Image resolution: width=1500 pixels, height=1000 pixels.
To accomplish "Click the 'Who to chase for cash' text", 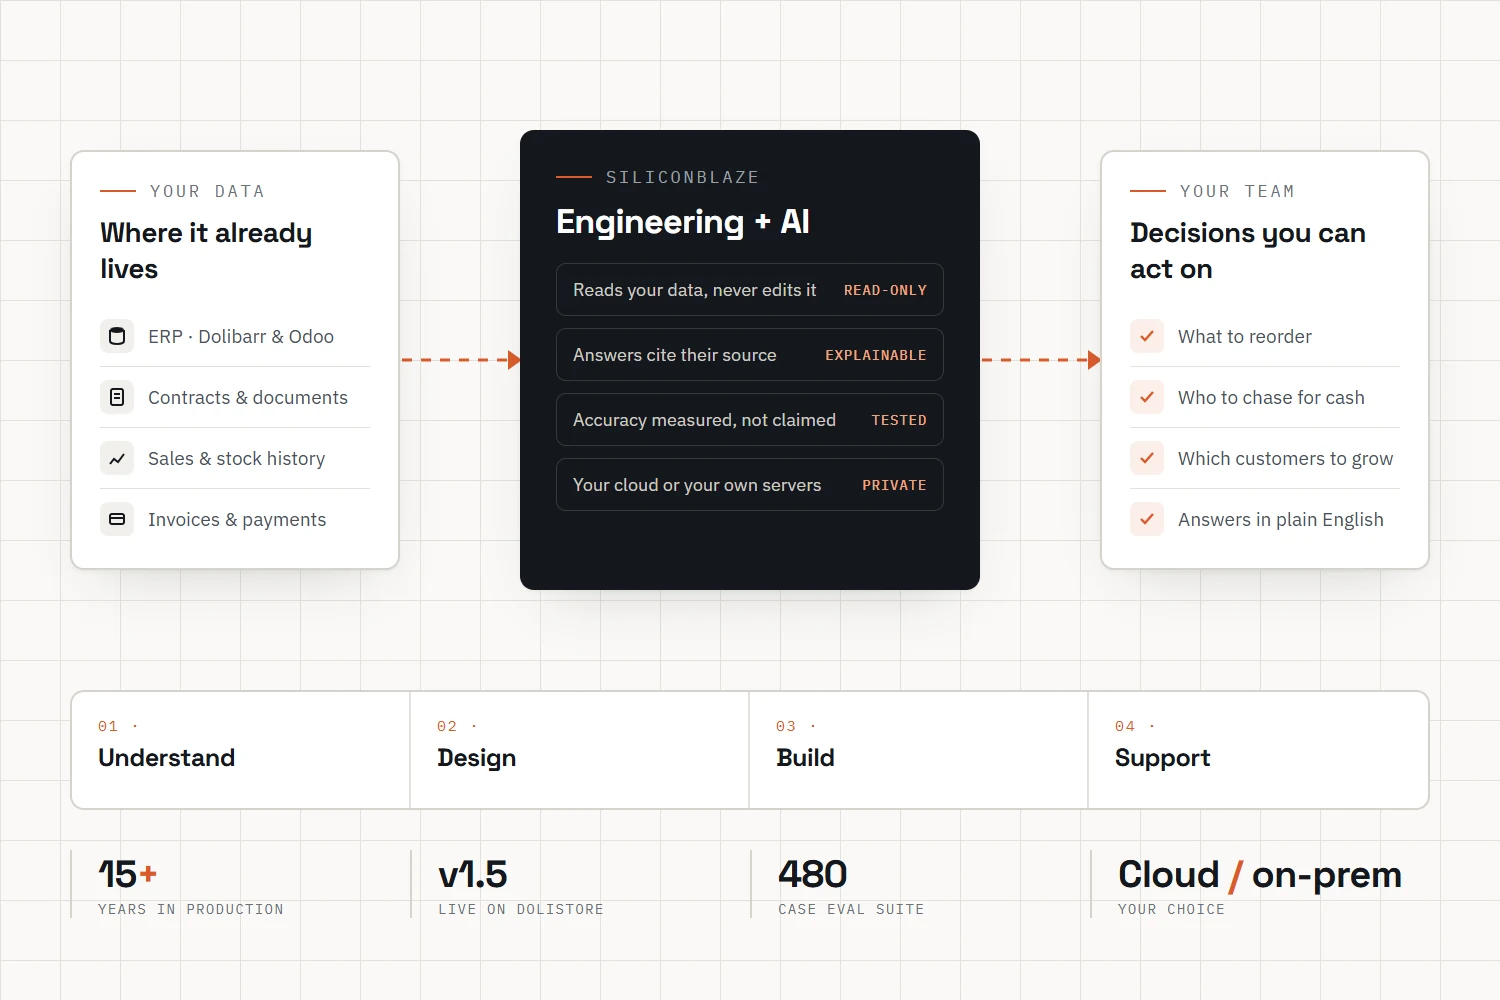I will (x=1271, y=398).
